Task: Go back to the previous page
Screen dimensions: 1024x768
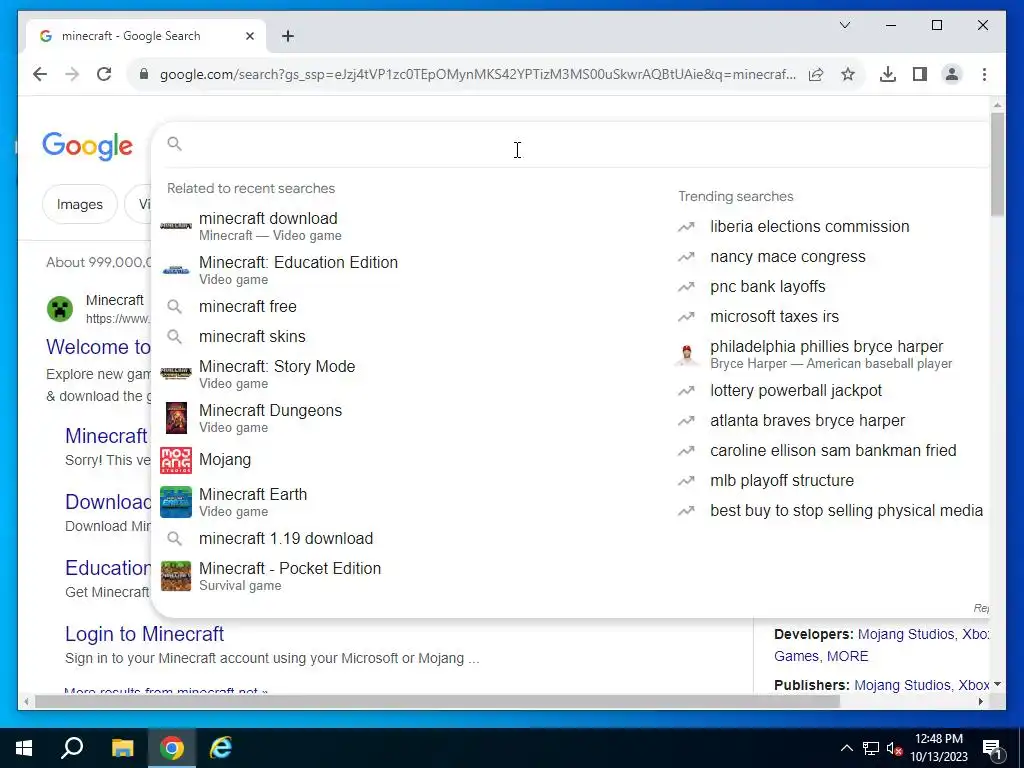Action: click(x=40, y=74)
